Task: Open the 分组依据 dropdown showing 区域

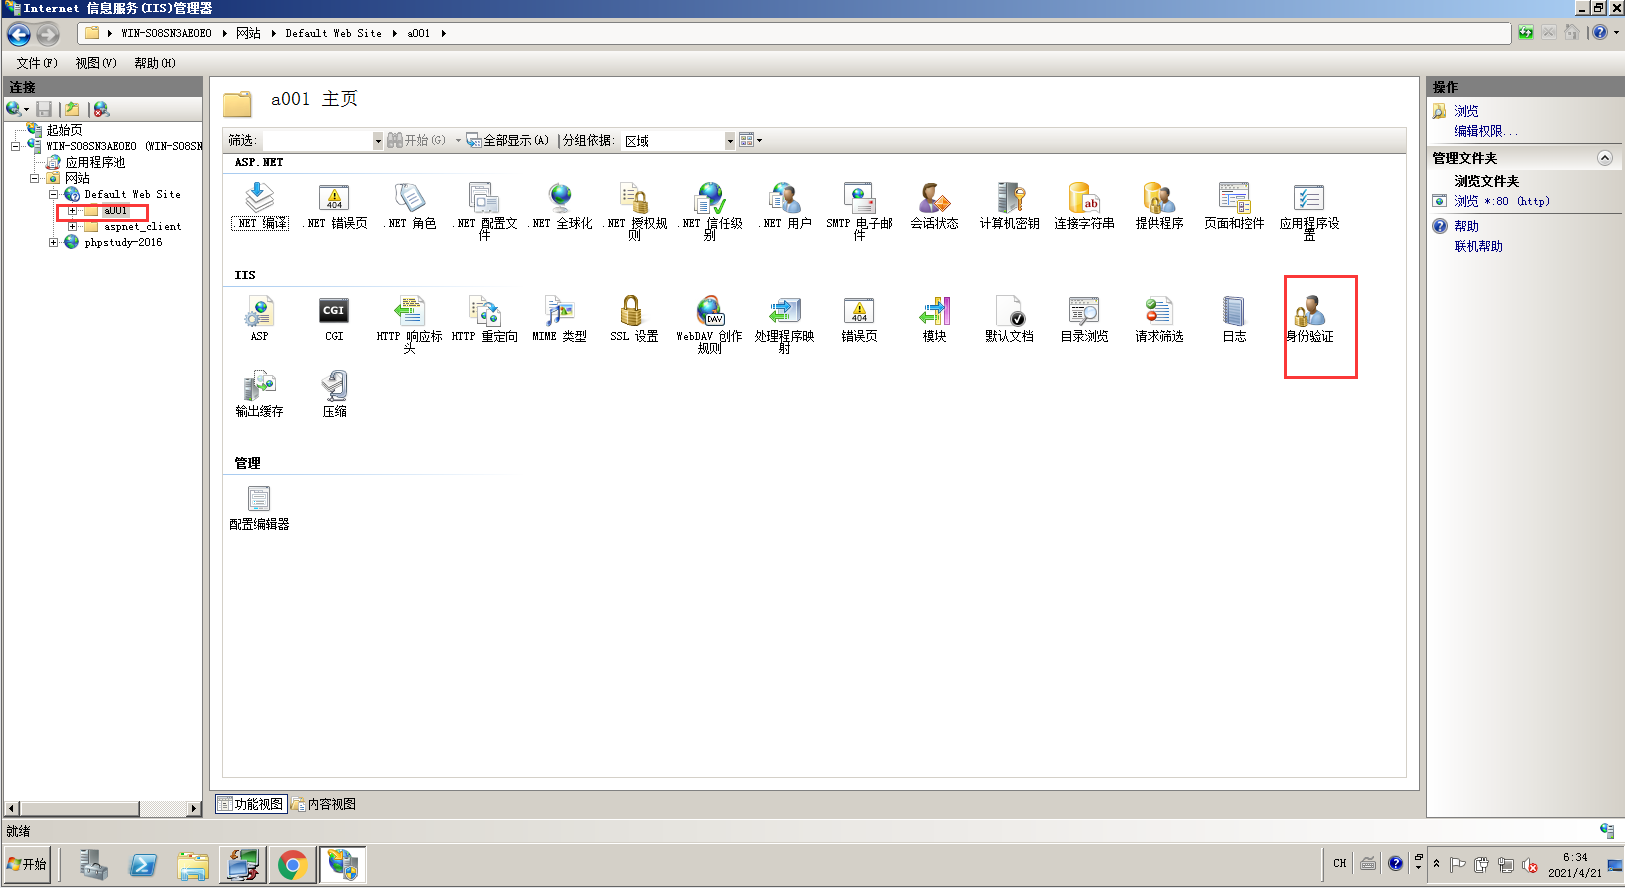Action: [x=730, y=141]
